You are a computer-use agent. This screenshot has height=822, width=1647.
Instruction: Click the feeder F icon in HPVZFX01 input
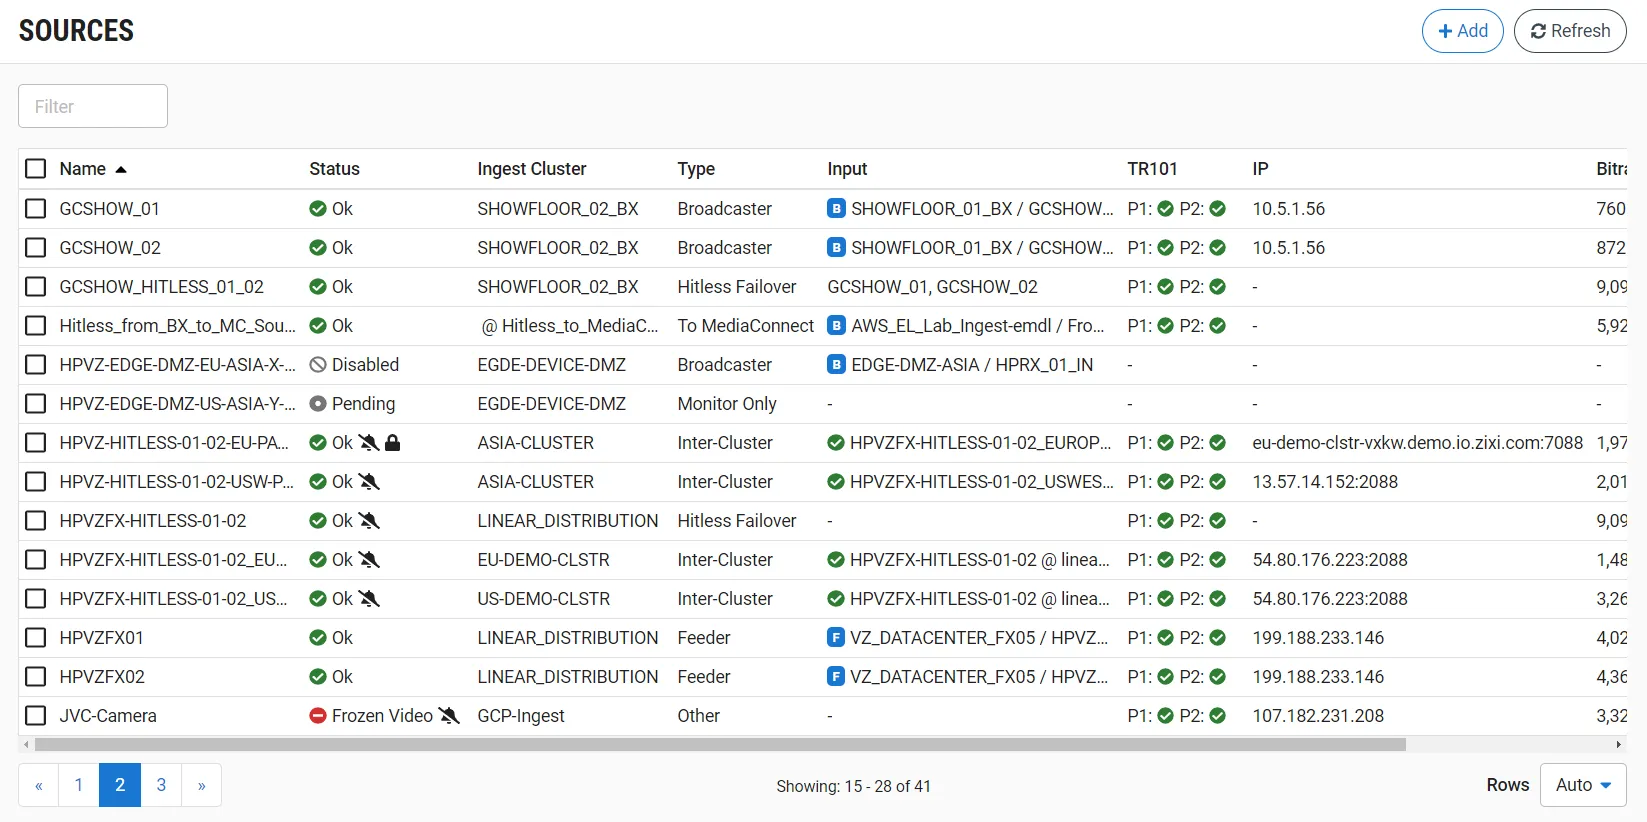[836, 637]
